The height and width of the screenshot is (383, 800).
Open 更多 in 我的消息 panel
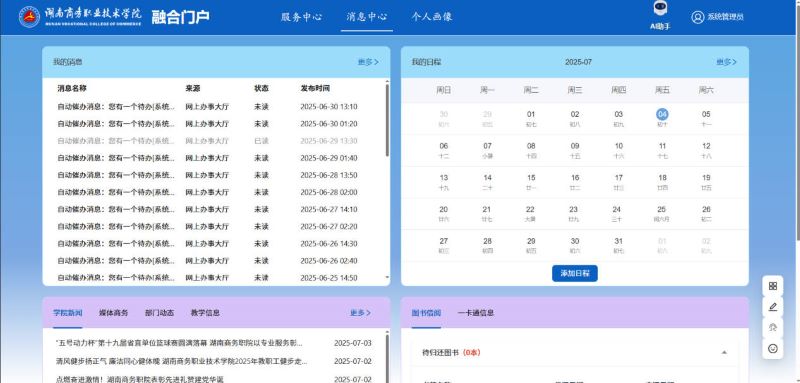point(368,62)
